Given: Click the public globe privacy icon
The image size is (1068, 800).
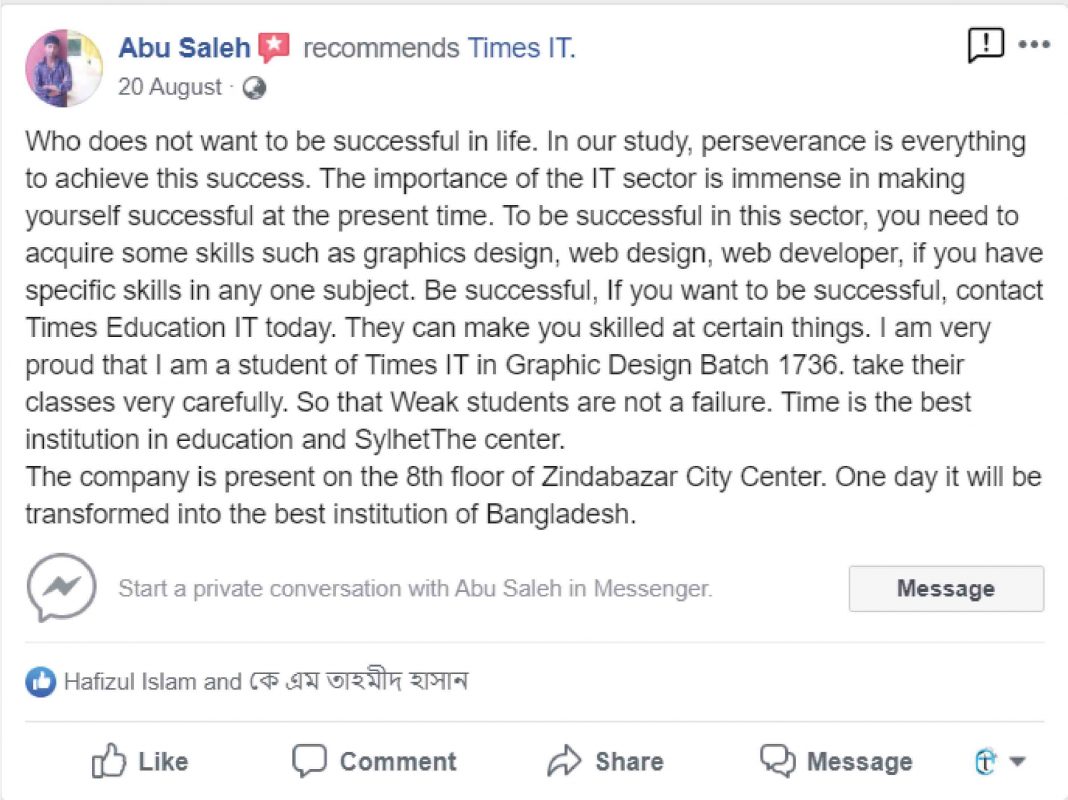Looking at the screenshot, I should [x=255, y=88].
